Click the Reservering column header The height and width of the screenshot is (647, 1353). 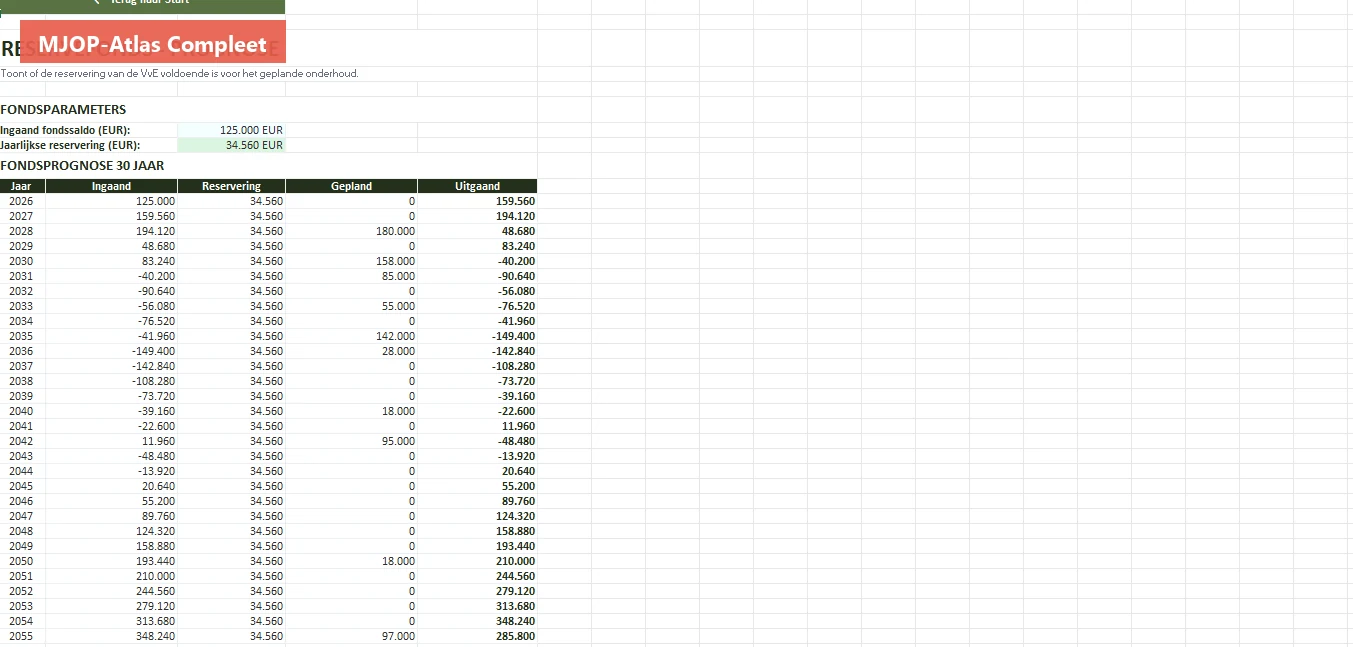pos(231,186)
